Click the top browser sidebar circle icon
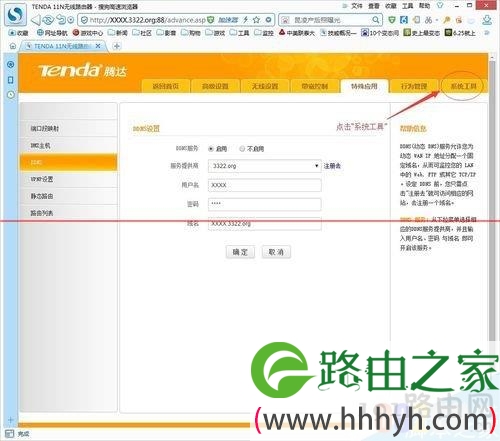The width and height of the screenshot is (500, 441). point(11,64)
